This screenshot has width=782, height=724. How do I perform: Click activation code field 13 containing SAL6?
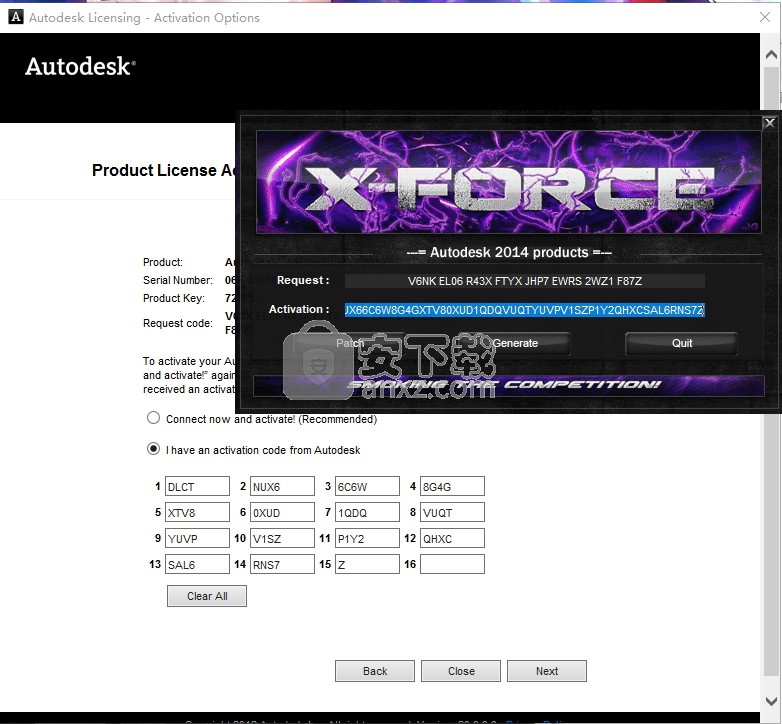(x=197, y=564)
